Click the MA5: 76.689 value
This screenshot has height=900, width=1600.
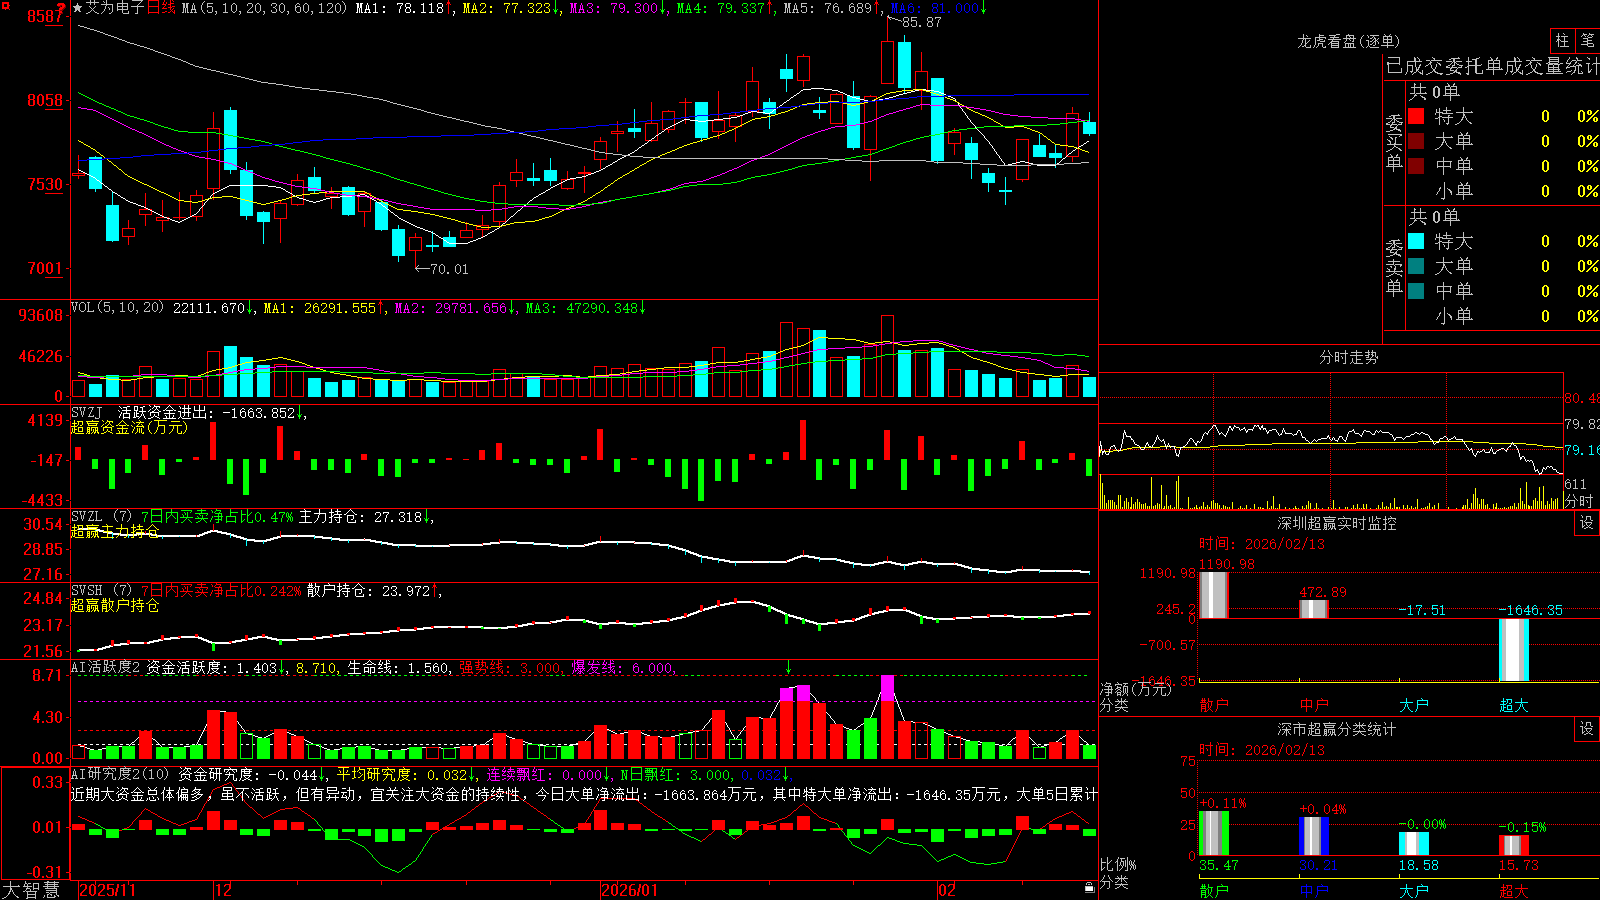coord(833,8)
